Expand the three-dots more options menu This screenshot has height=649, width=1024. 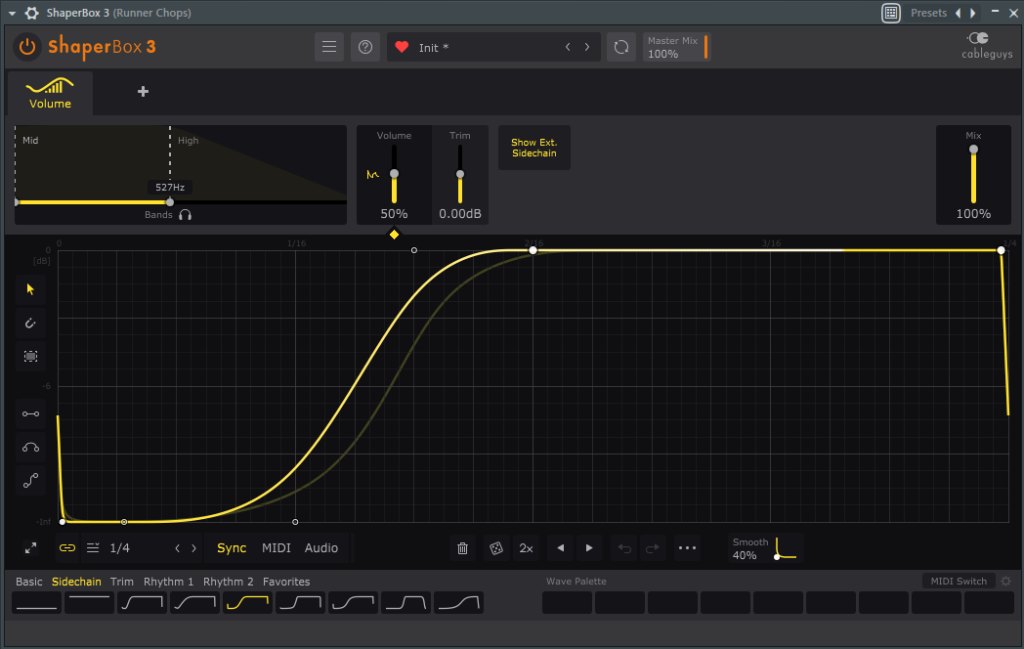(686, 548)
